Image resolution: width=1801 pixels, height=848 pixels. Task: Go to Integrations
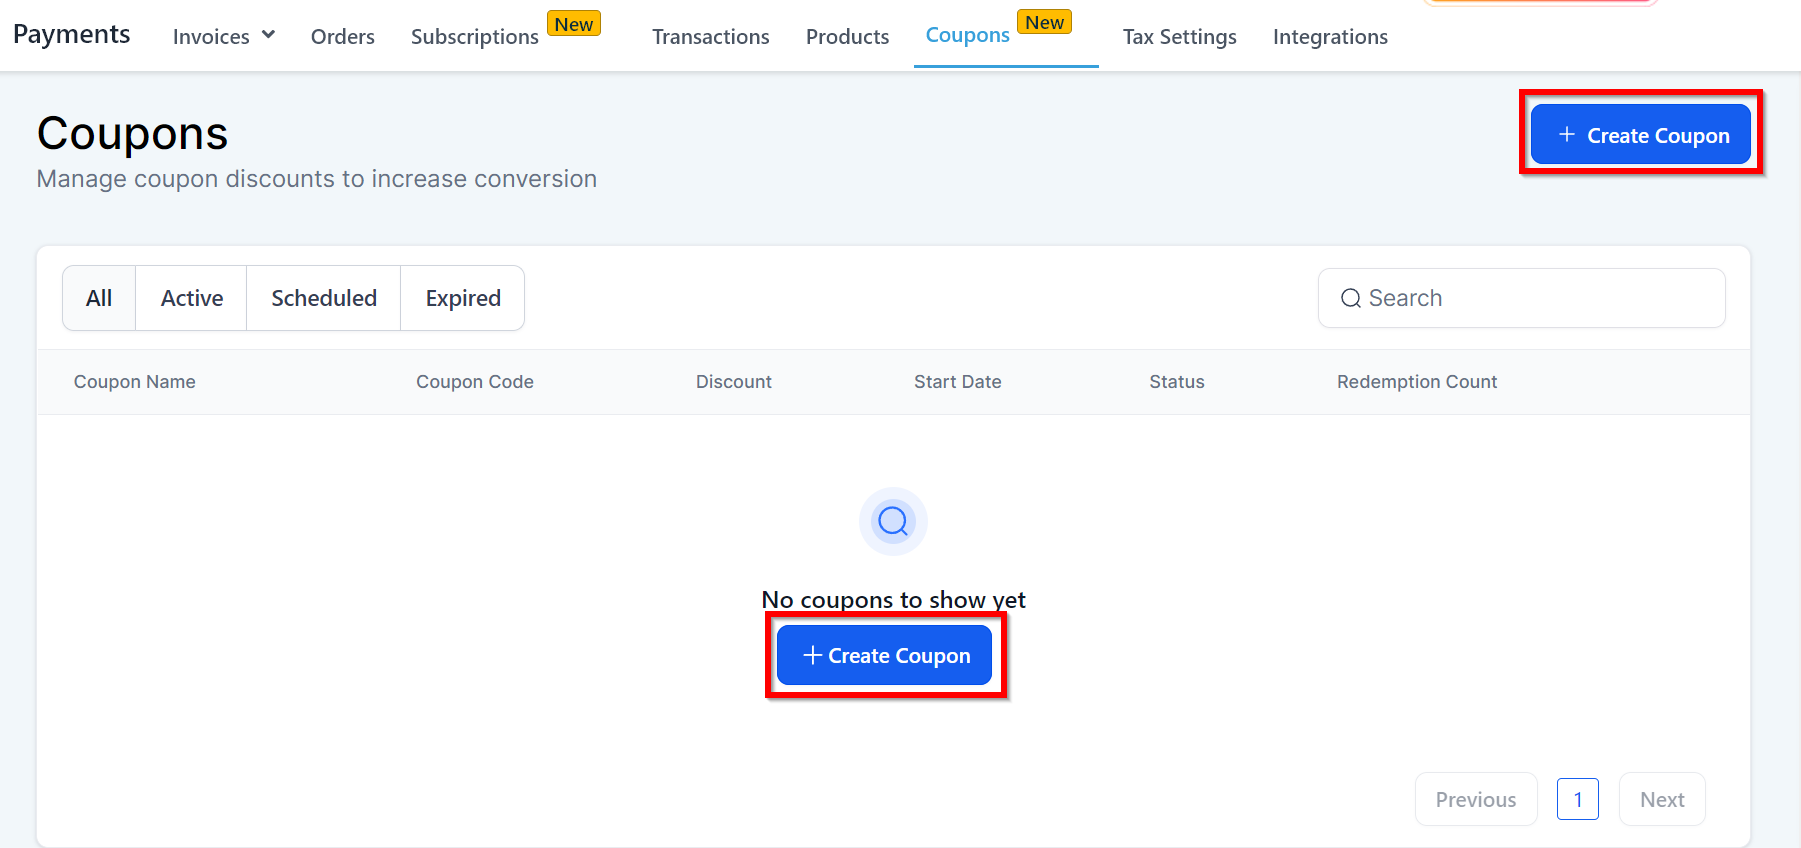1330,37
